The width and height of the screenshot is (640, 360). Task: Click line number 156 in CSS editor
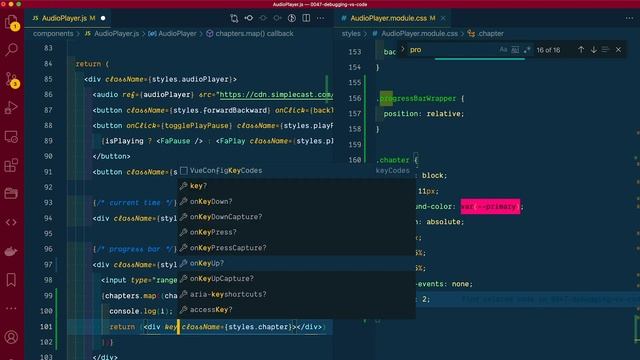click(x=355, y=98)
